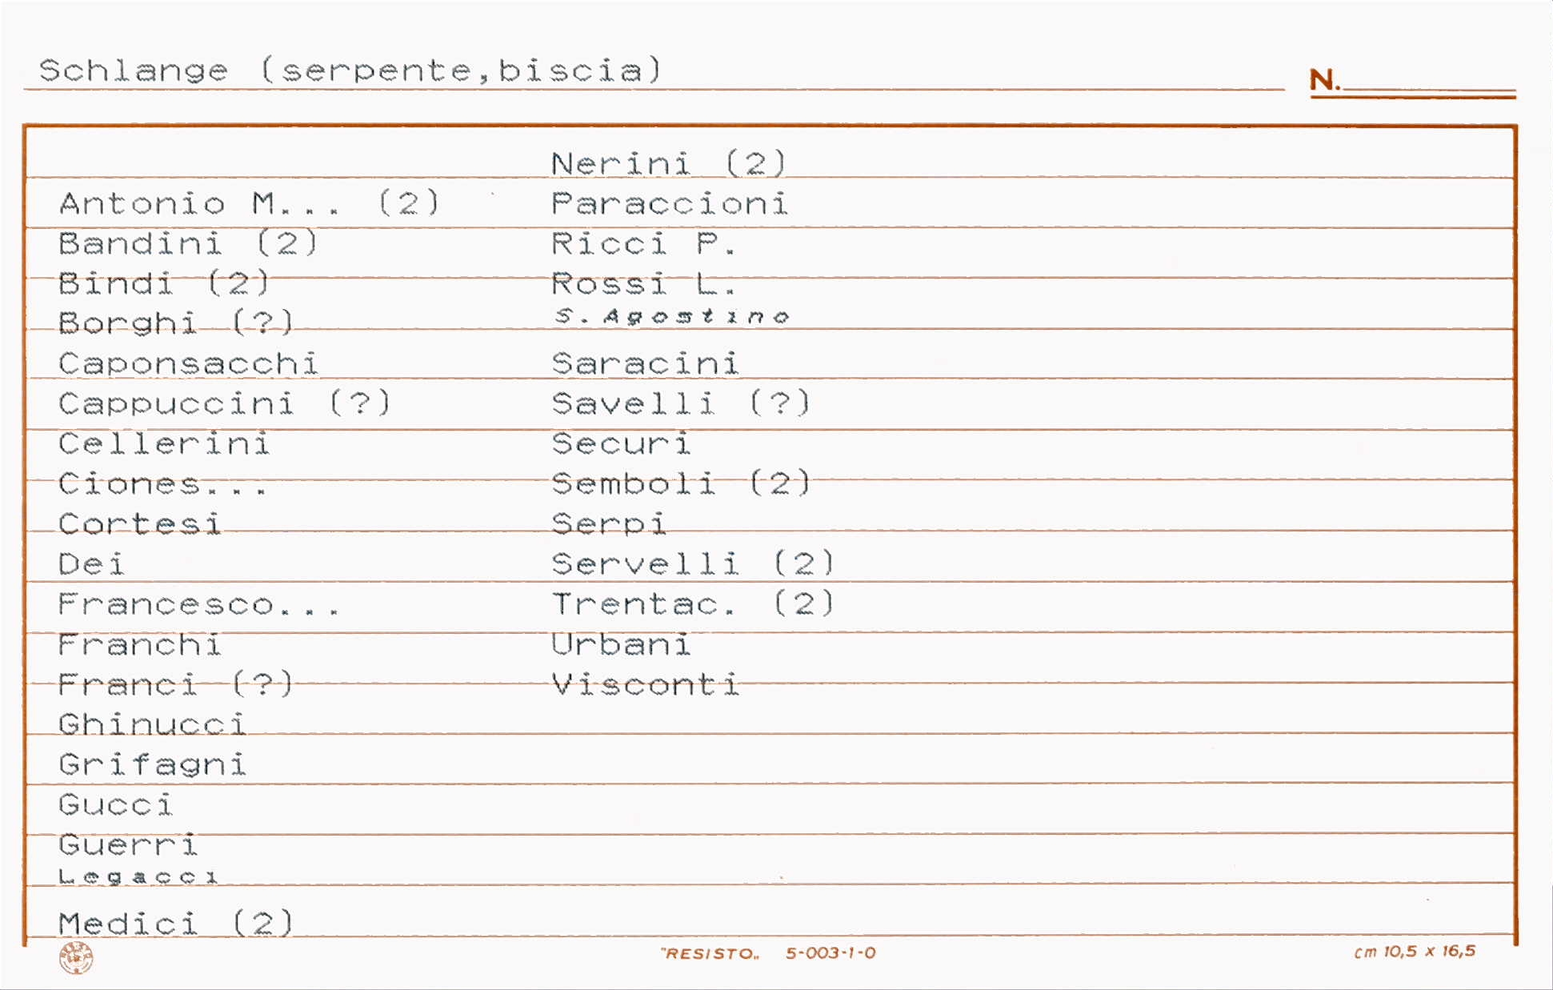Image resolution: width=1553 pixels, height=990 pixels.
Task: Select the Schlange (serpente,biscia) title
Action: pyautogui.click(x=351, y=70)
